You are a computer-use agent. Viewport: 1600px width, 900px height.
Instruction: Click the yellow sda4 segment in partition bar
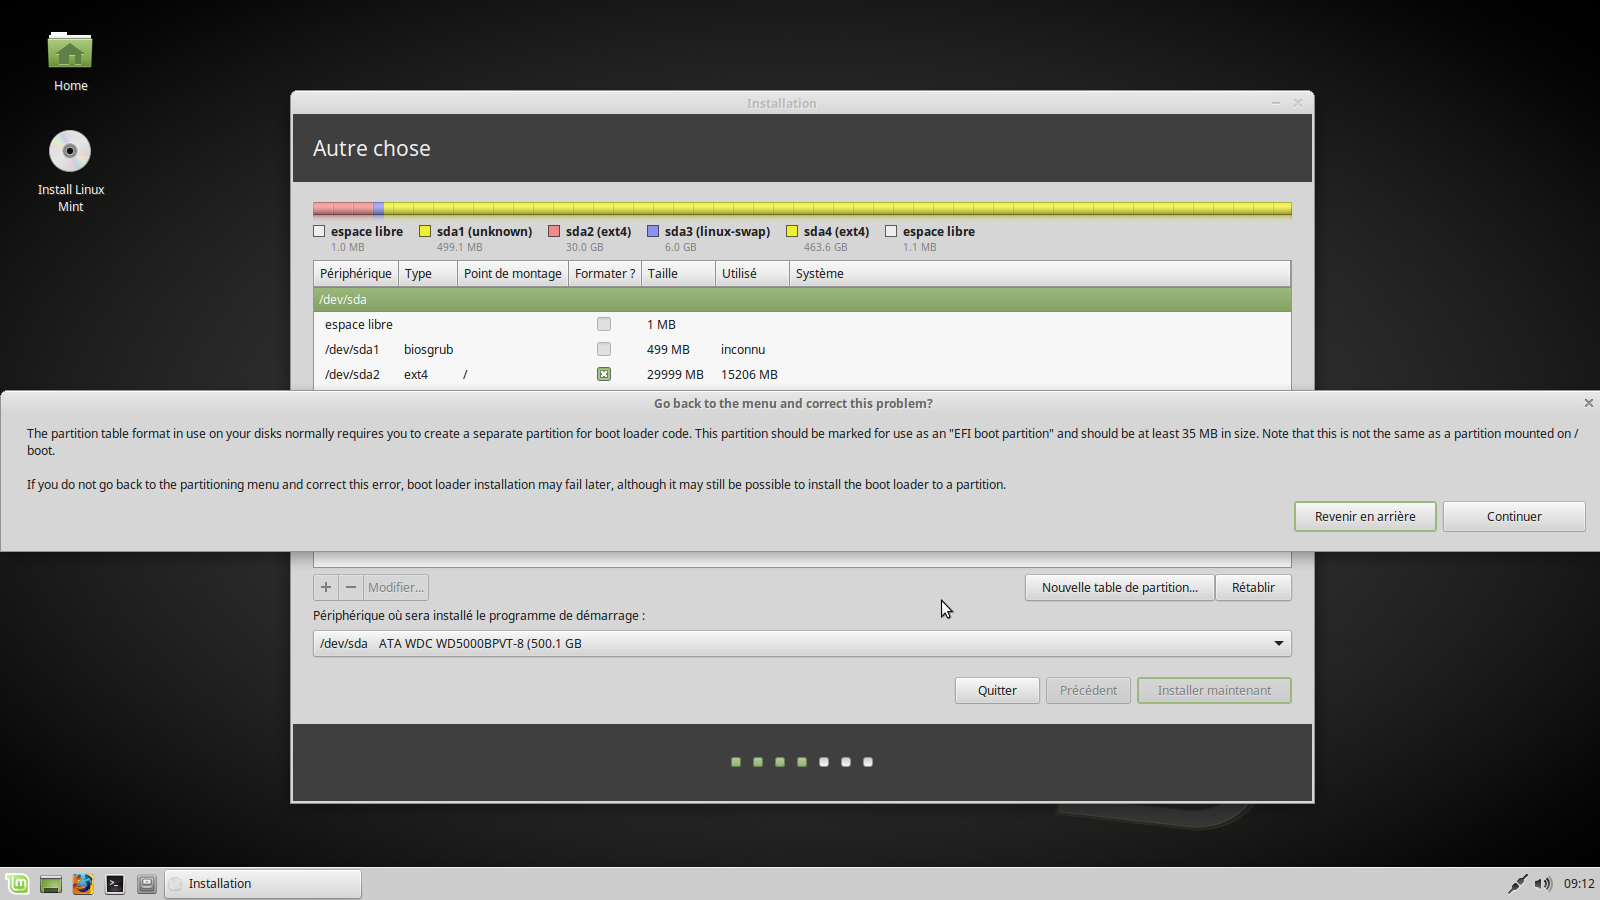point(840,209)
